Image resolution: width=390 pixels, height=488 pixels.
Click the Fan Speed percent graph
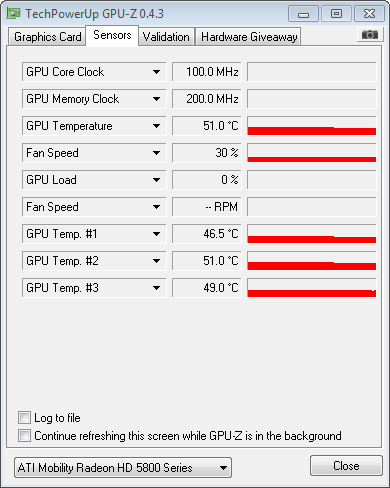pyautogui.click(x=312, y=153)
